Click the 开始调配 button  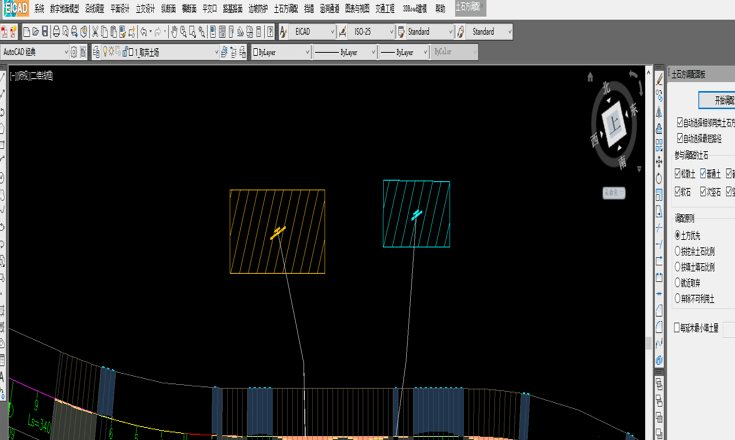click(717, 100)
